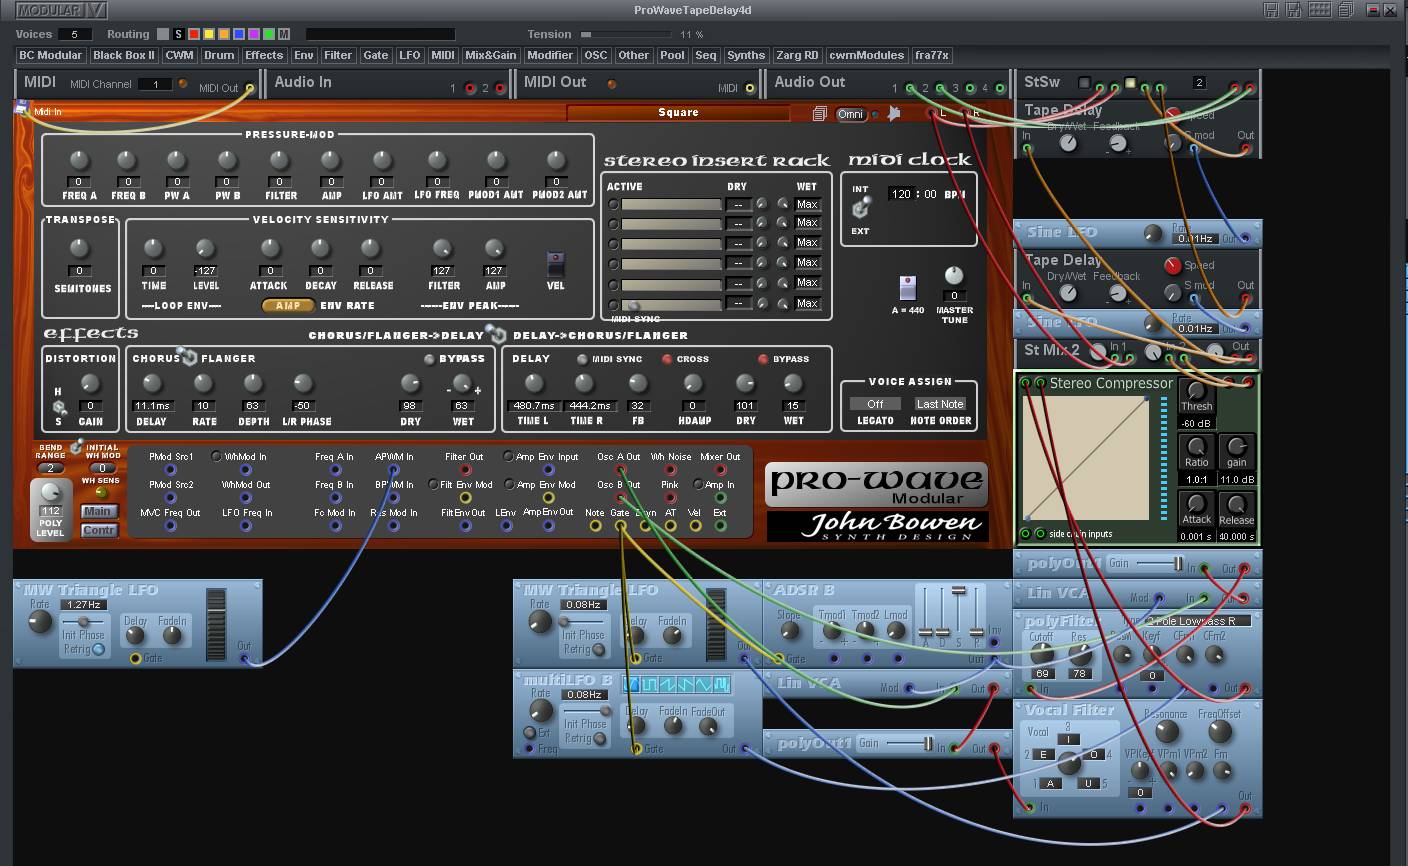1408x866 pixels.
Task: Click the Stereo Compressor gain knob
Action: (1237, 446)
